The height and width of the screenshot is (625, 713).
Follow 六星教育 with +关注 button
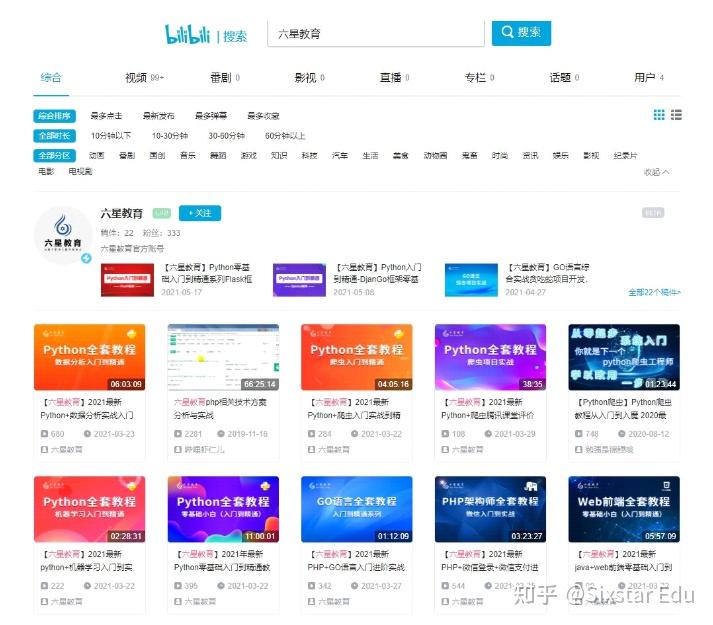(x=200, y=213)
